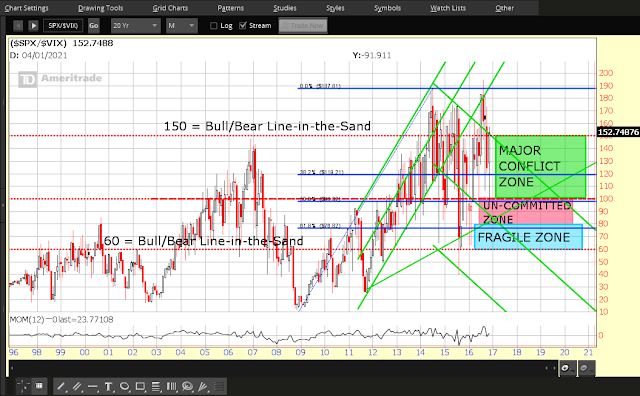This screenshot has width=640, height=396.
Task: Select the crosshair pointer tool
Action: point(24,386)
